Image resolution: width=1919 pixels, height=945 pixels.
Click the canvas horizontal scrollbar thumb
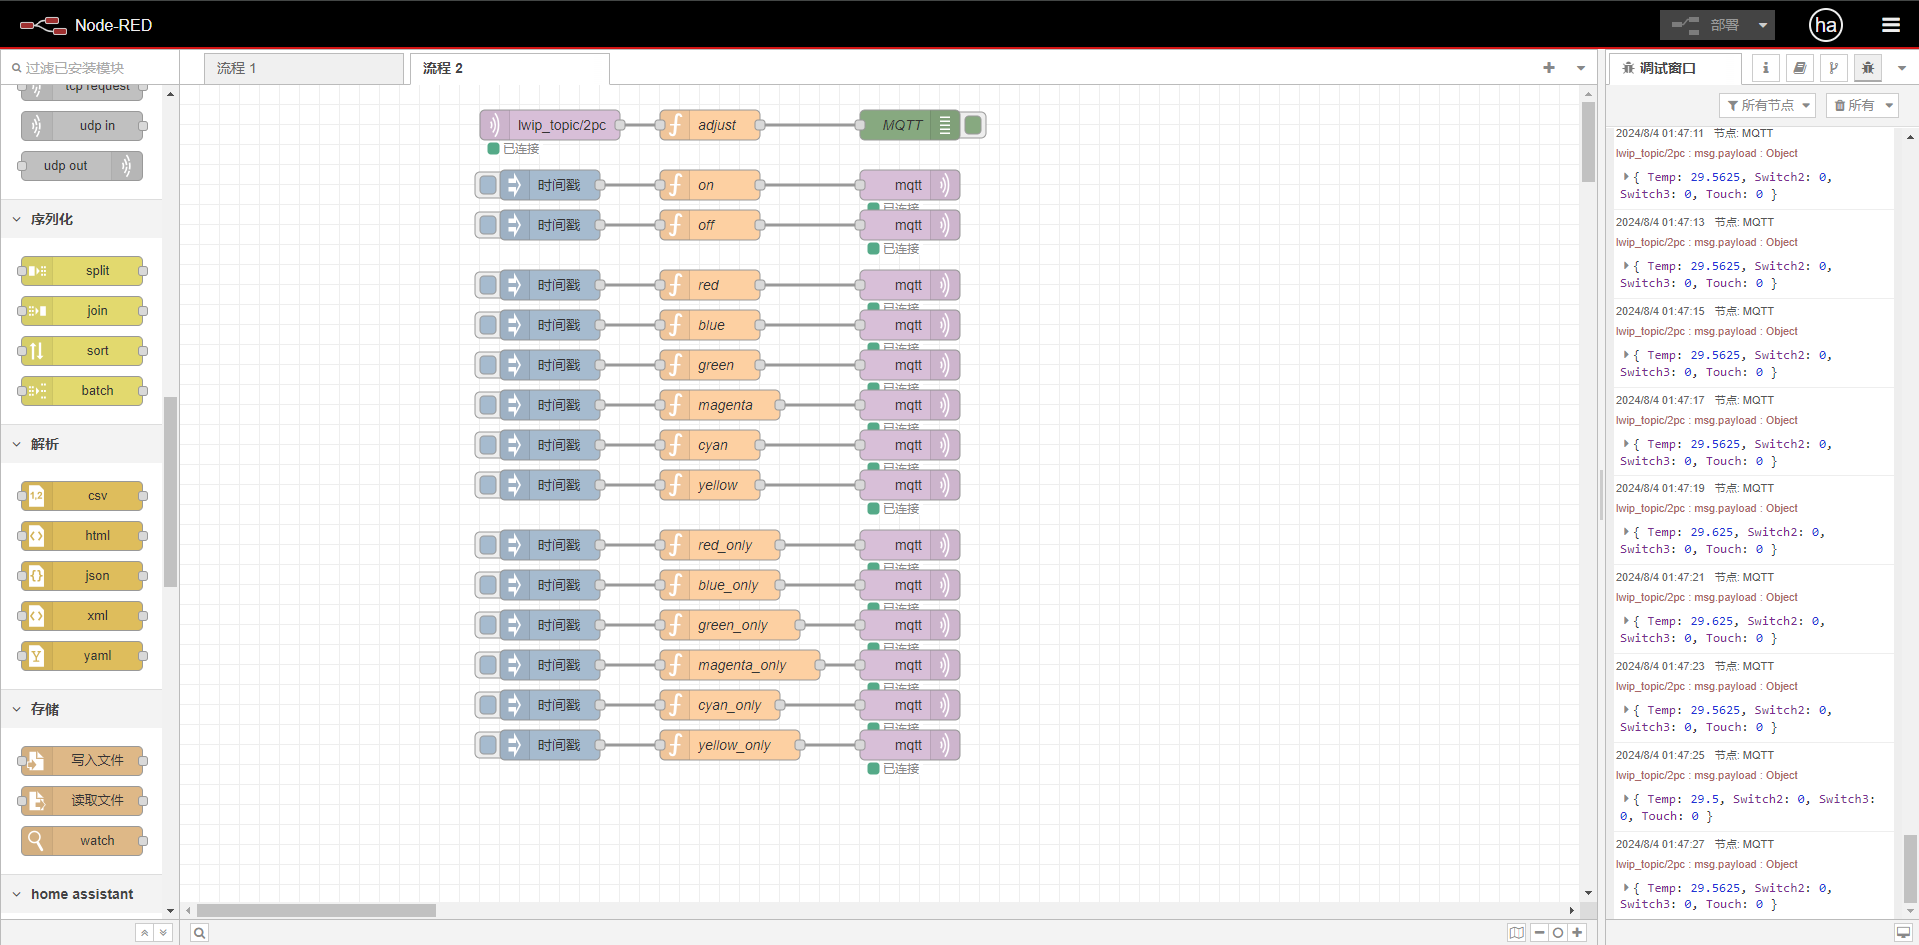pos(316,910)
